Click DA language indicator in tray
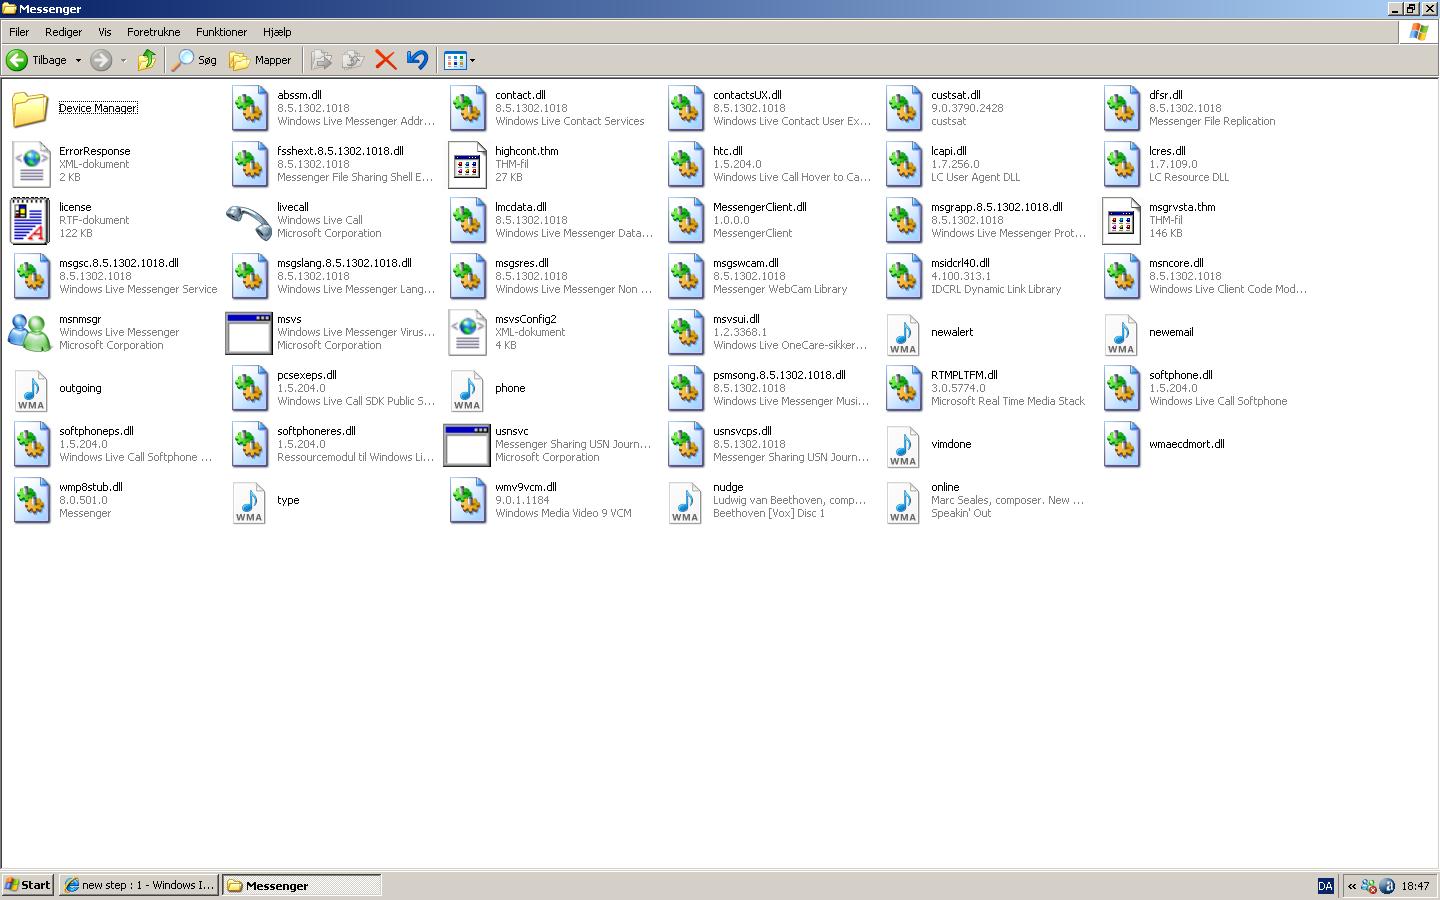 (x=1325, y=886)
